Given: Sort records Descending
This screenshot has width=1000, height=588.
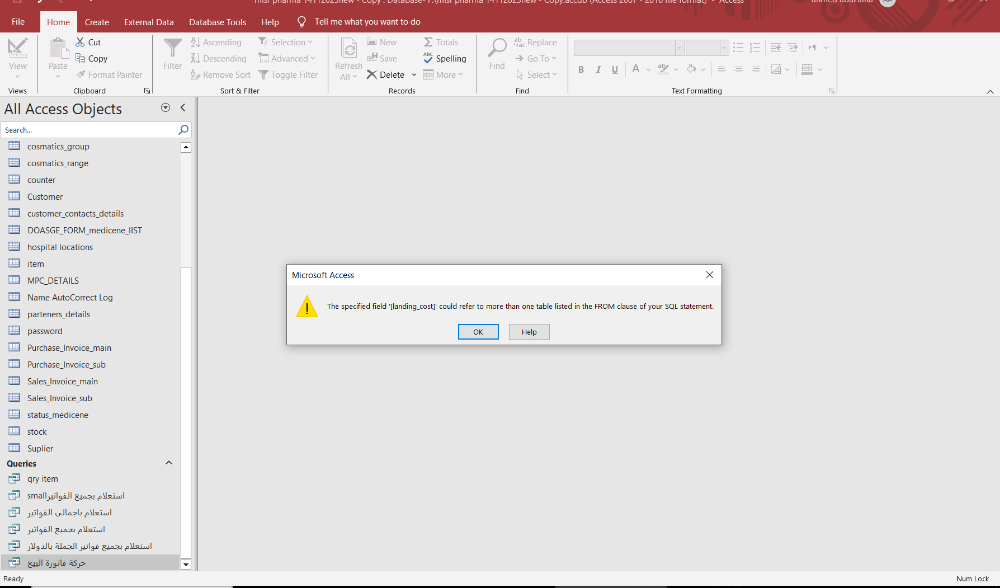Looking at the screenshot, I should tap(218, 58).
